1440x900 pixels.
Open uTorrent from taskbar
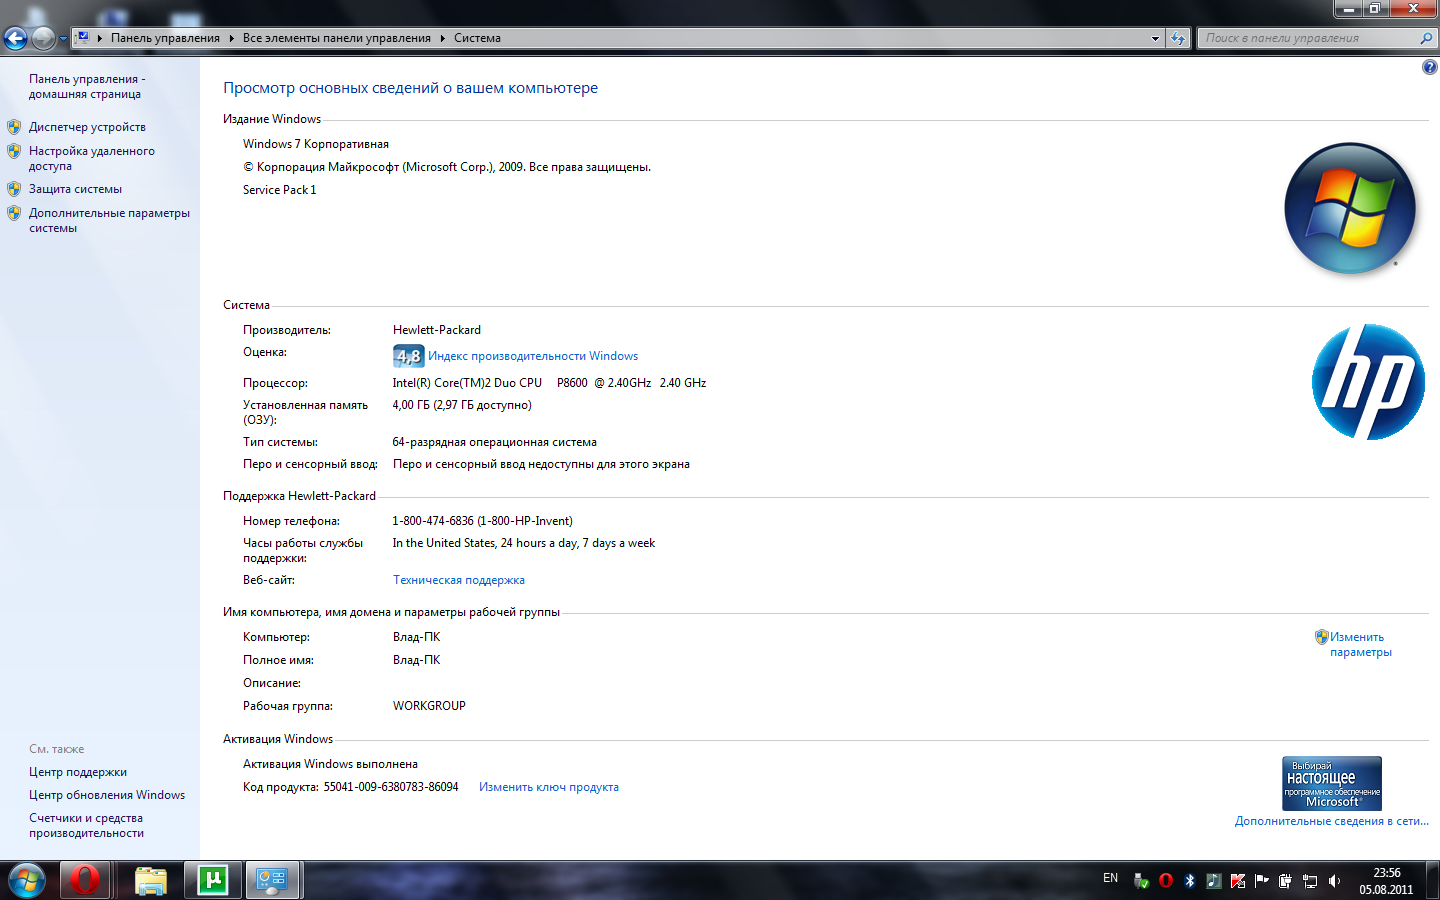[x=213, y=880]
